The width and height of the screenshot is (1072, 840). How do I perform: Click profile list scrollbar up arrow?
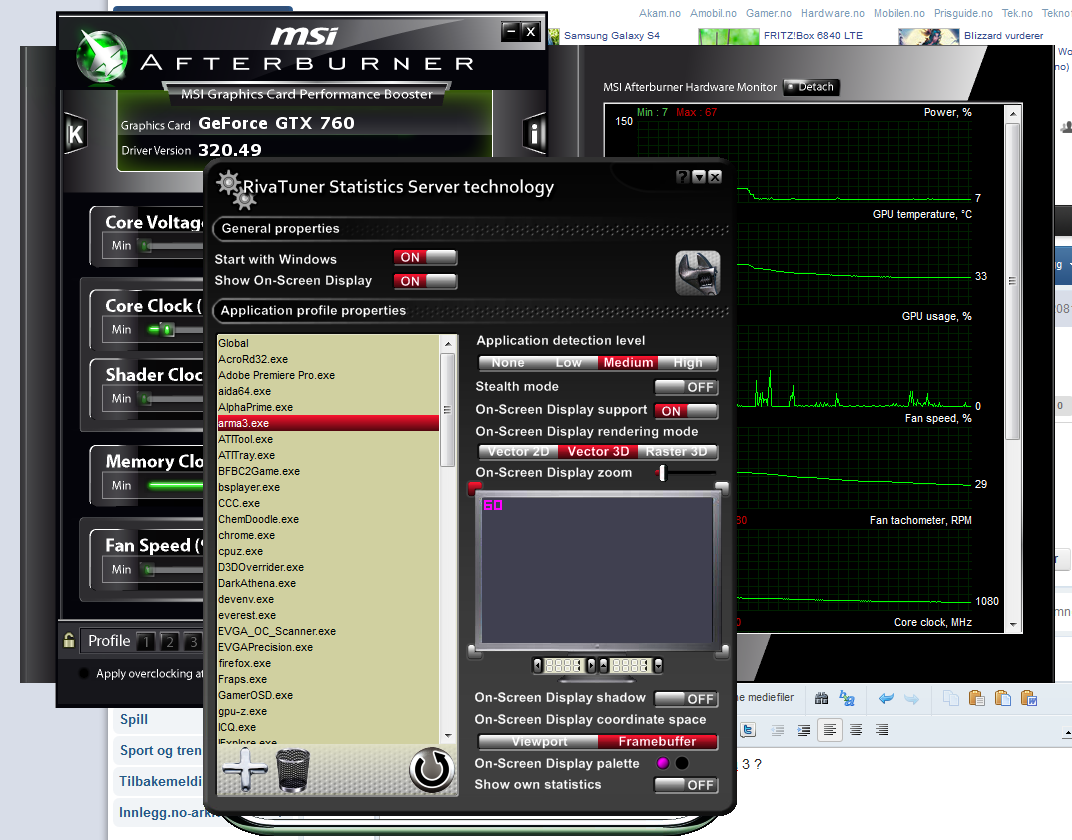[x=448, y=344]
